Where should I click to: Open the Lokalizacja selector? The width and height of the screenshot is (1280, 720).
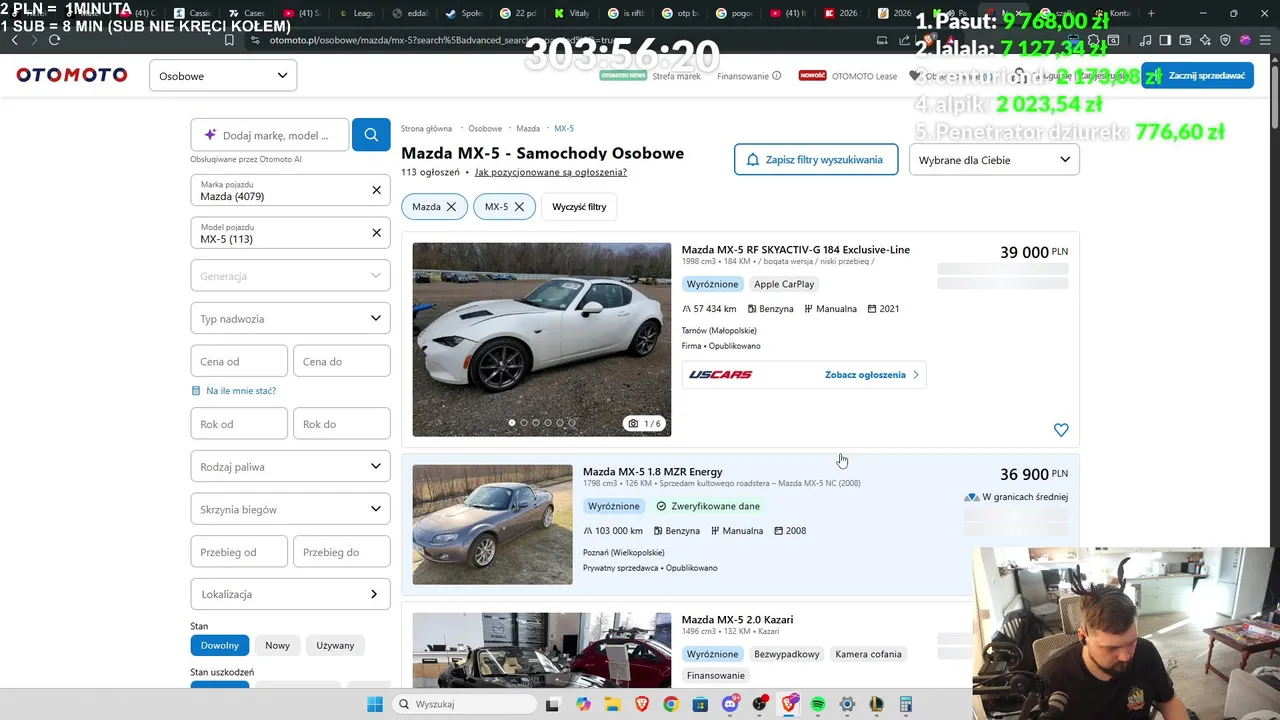290,594
